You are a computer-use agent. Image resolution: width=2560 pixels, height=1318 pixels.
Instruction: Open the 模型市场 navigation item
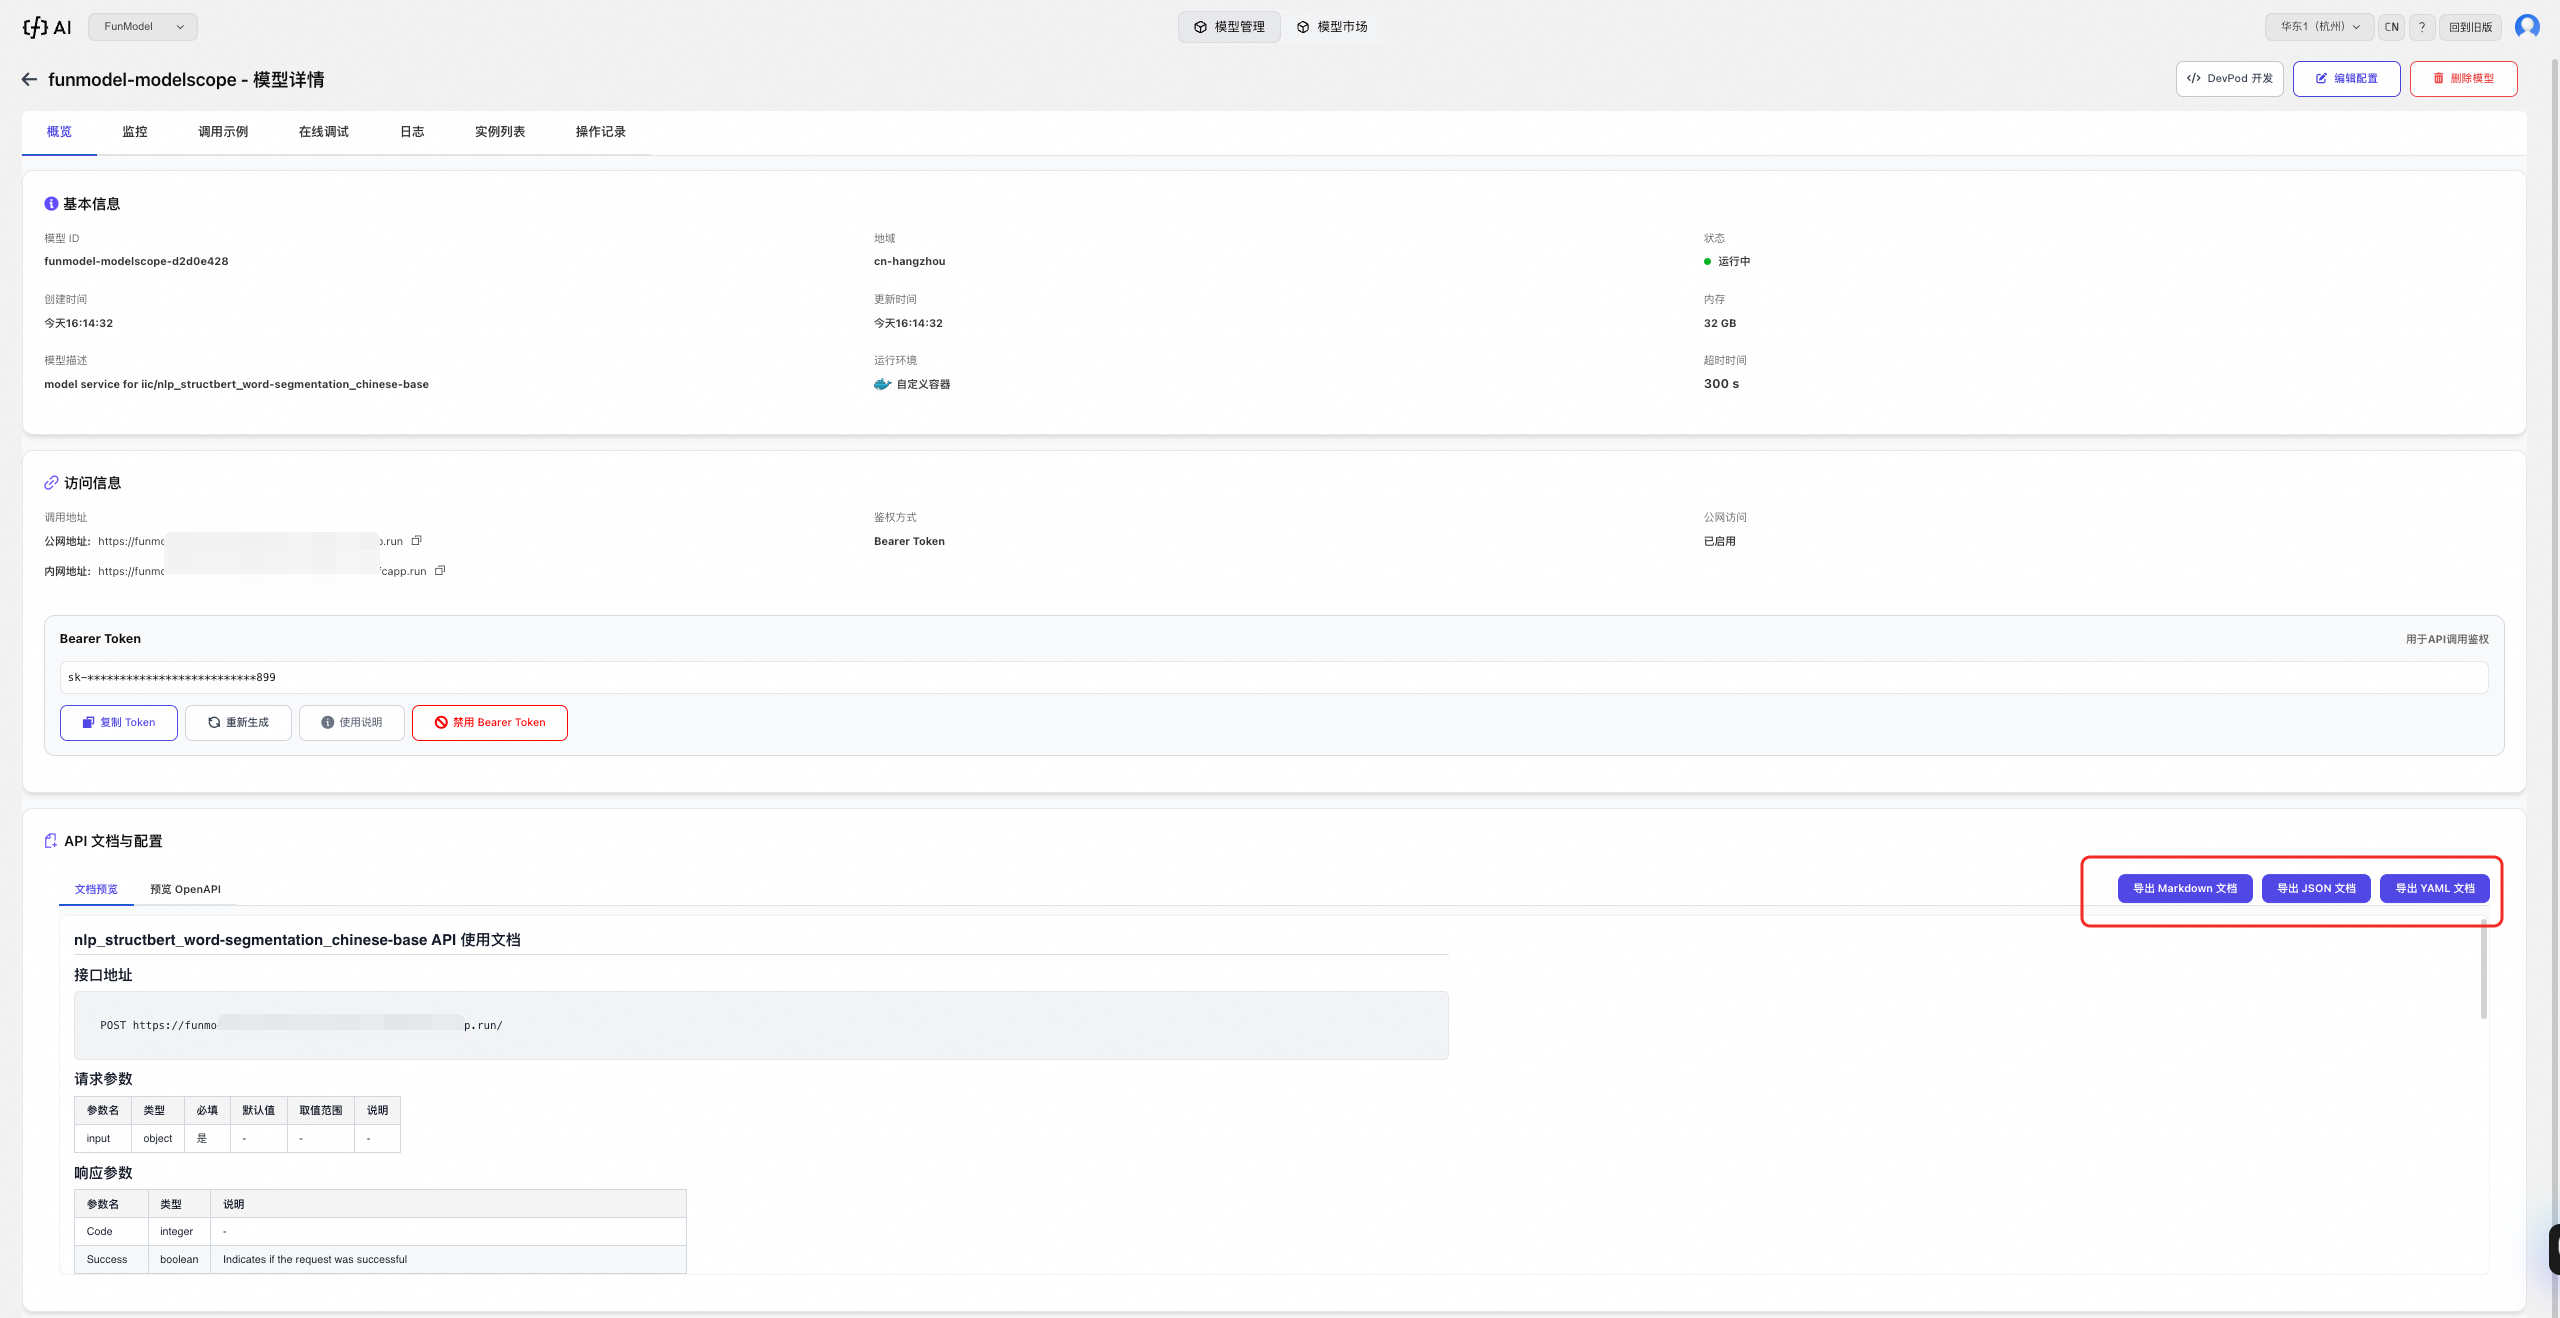coord(1332,27)
